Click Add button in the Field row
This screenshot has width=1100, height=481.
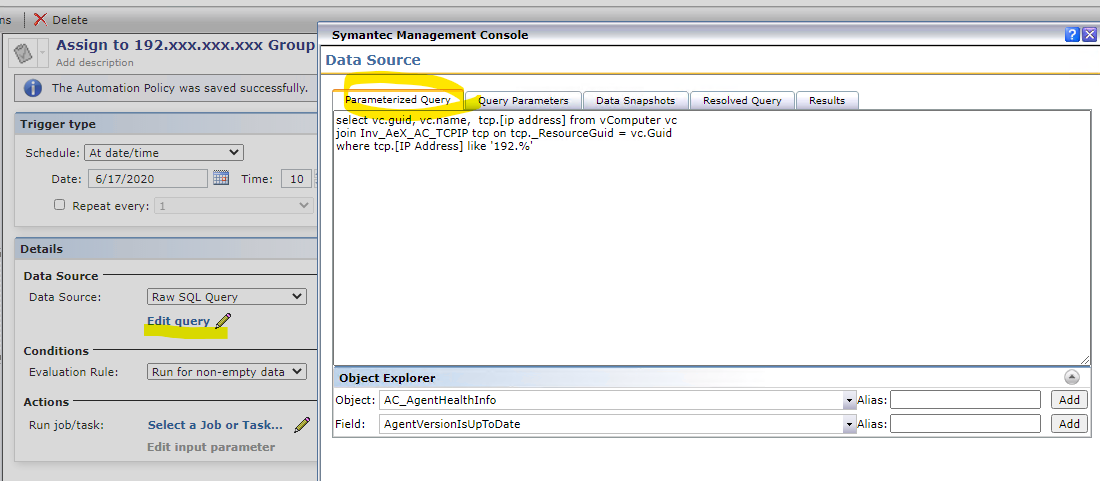tap(1069, 424)
